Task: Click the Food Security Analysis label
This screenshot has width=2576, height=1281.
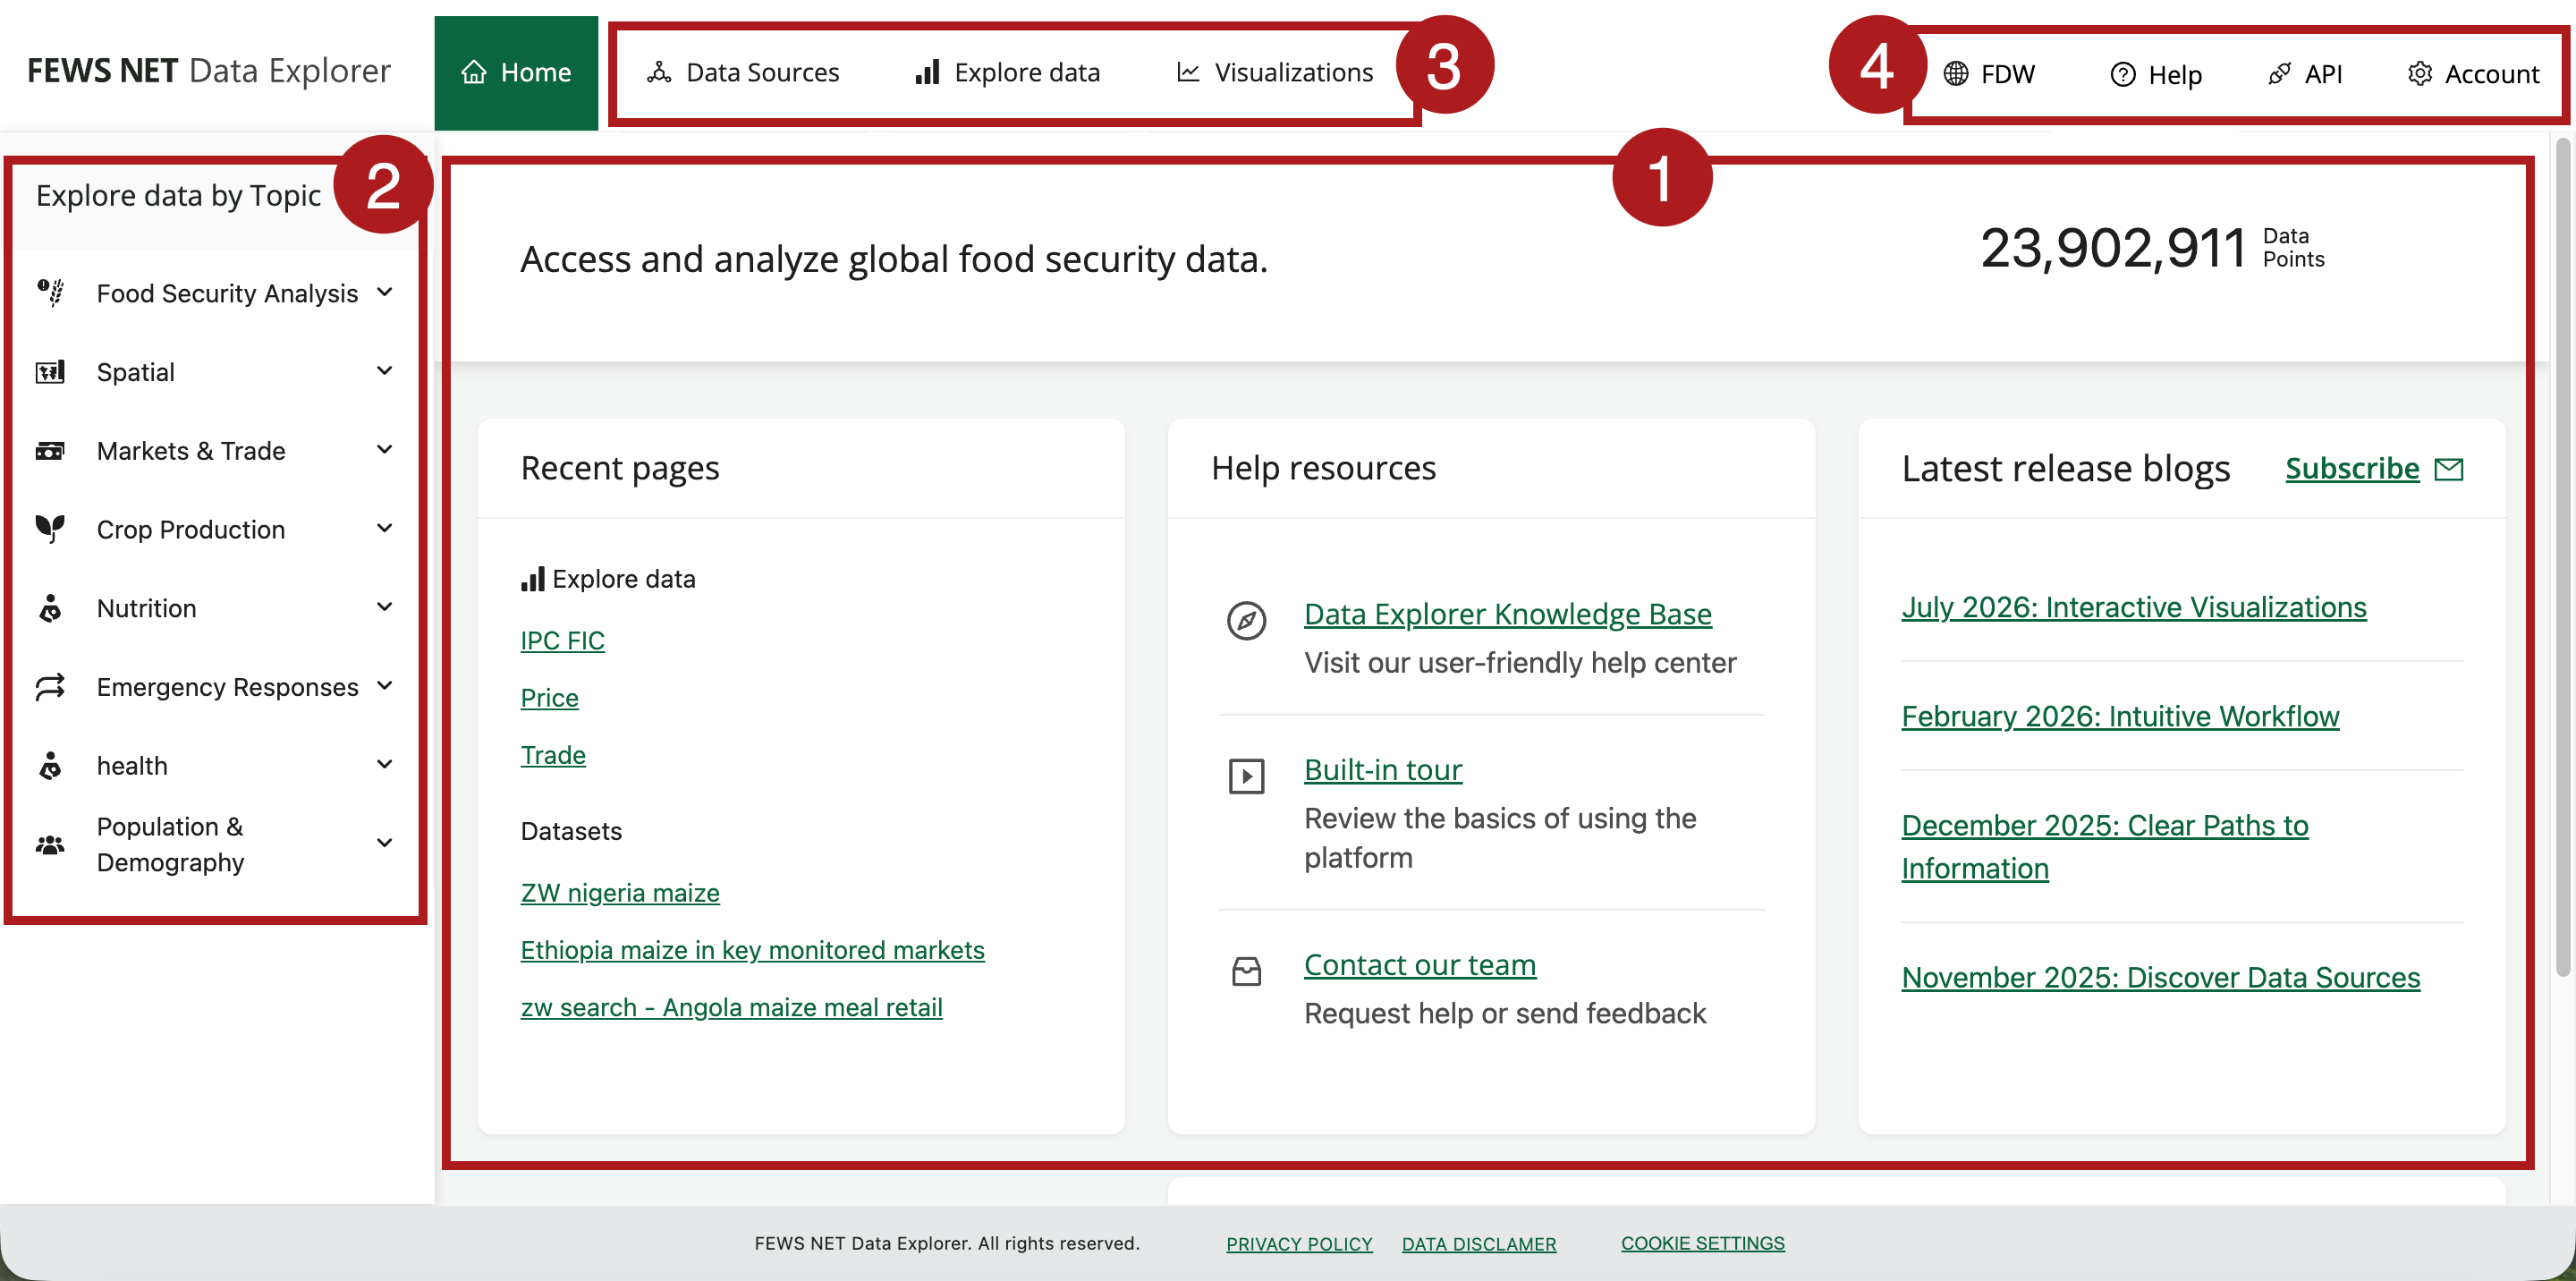Action: pyautogui.click(x=227, y=293)
